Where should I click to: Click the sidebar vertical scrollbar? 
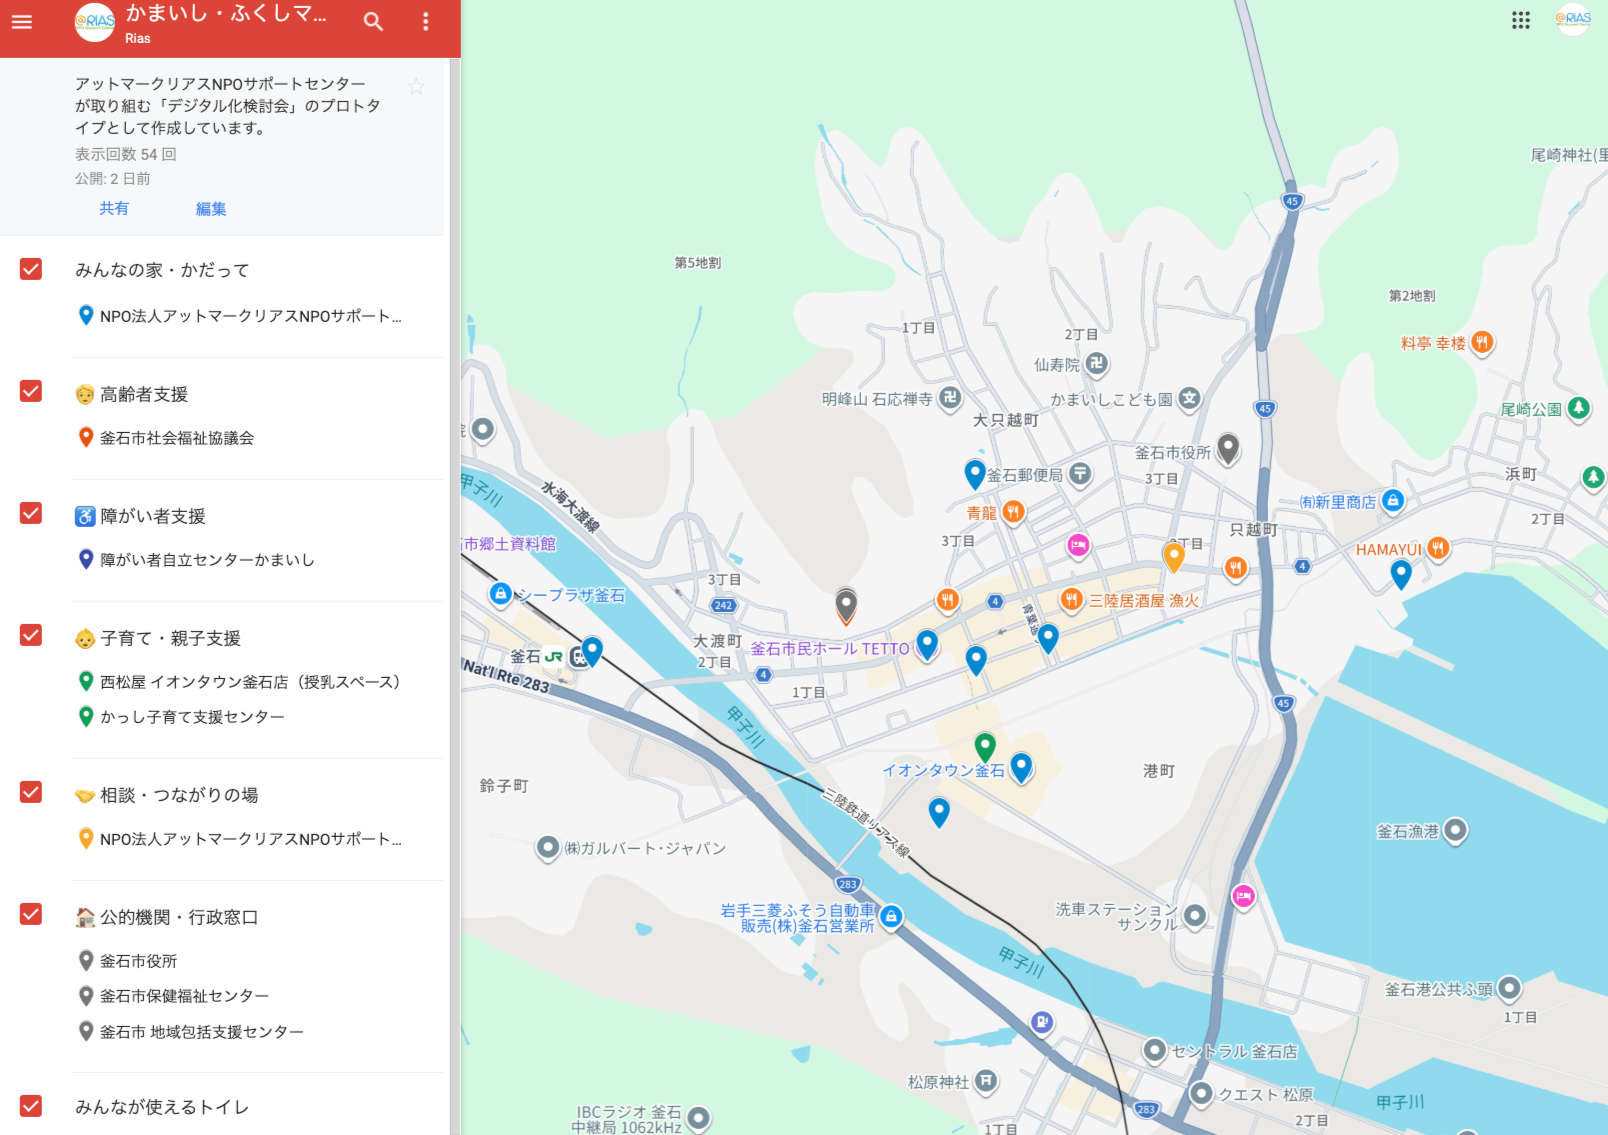455,600
